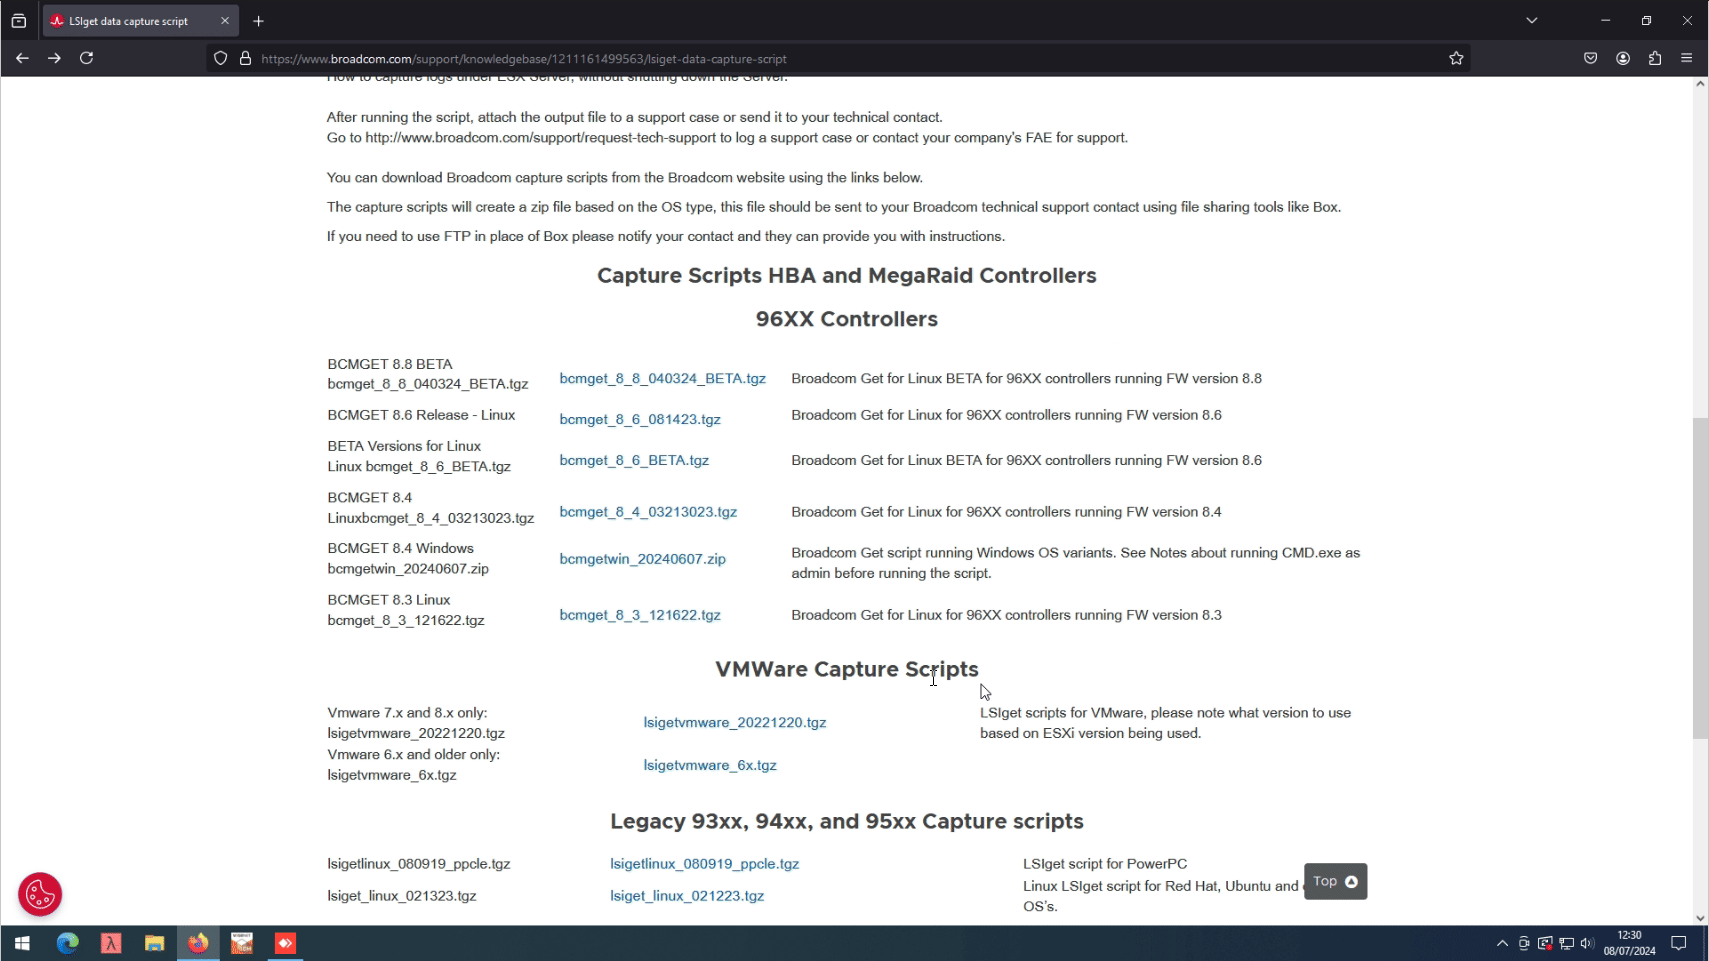
Task: Open the red-and-white app taskbar icon
Action: point(242,943)
